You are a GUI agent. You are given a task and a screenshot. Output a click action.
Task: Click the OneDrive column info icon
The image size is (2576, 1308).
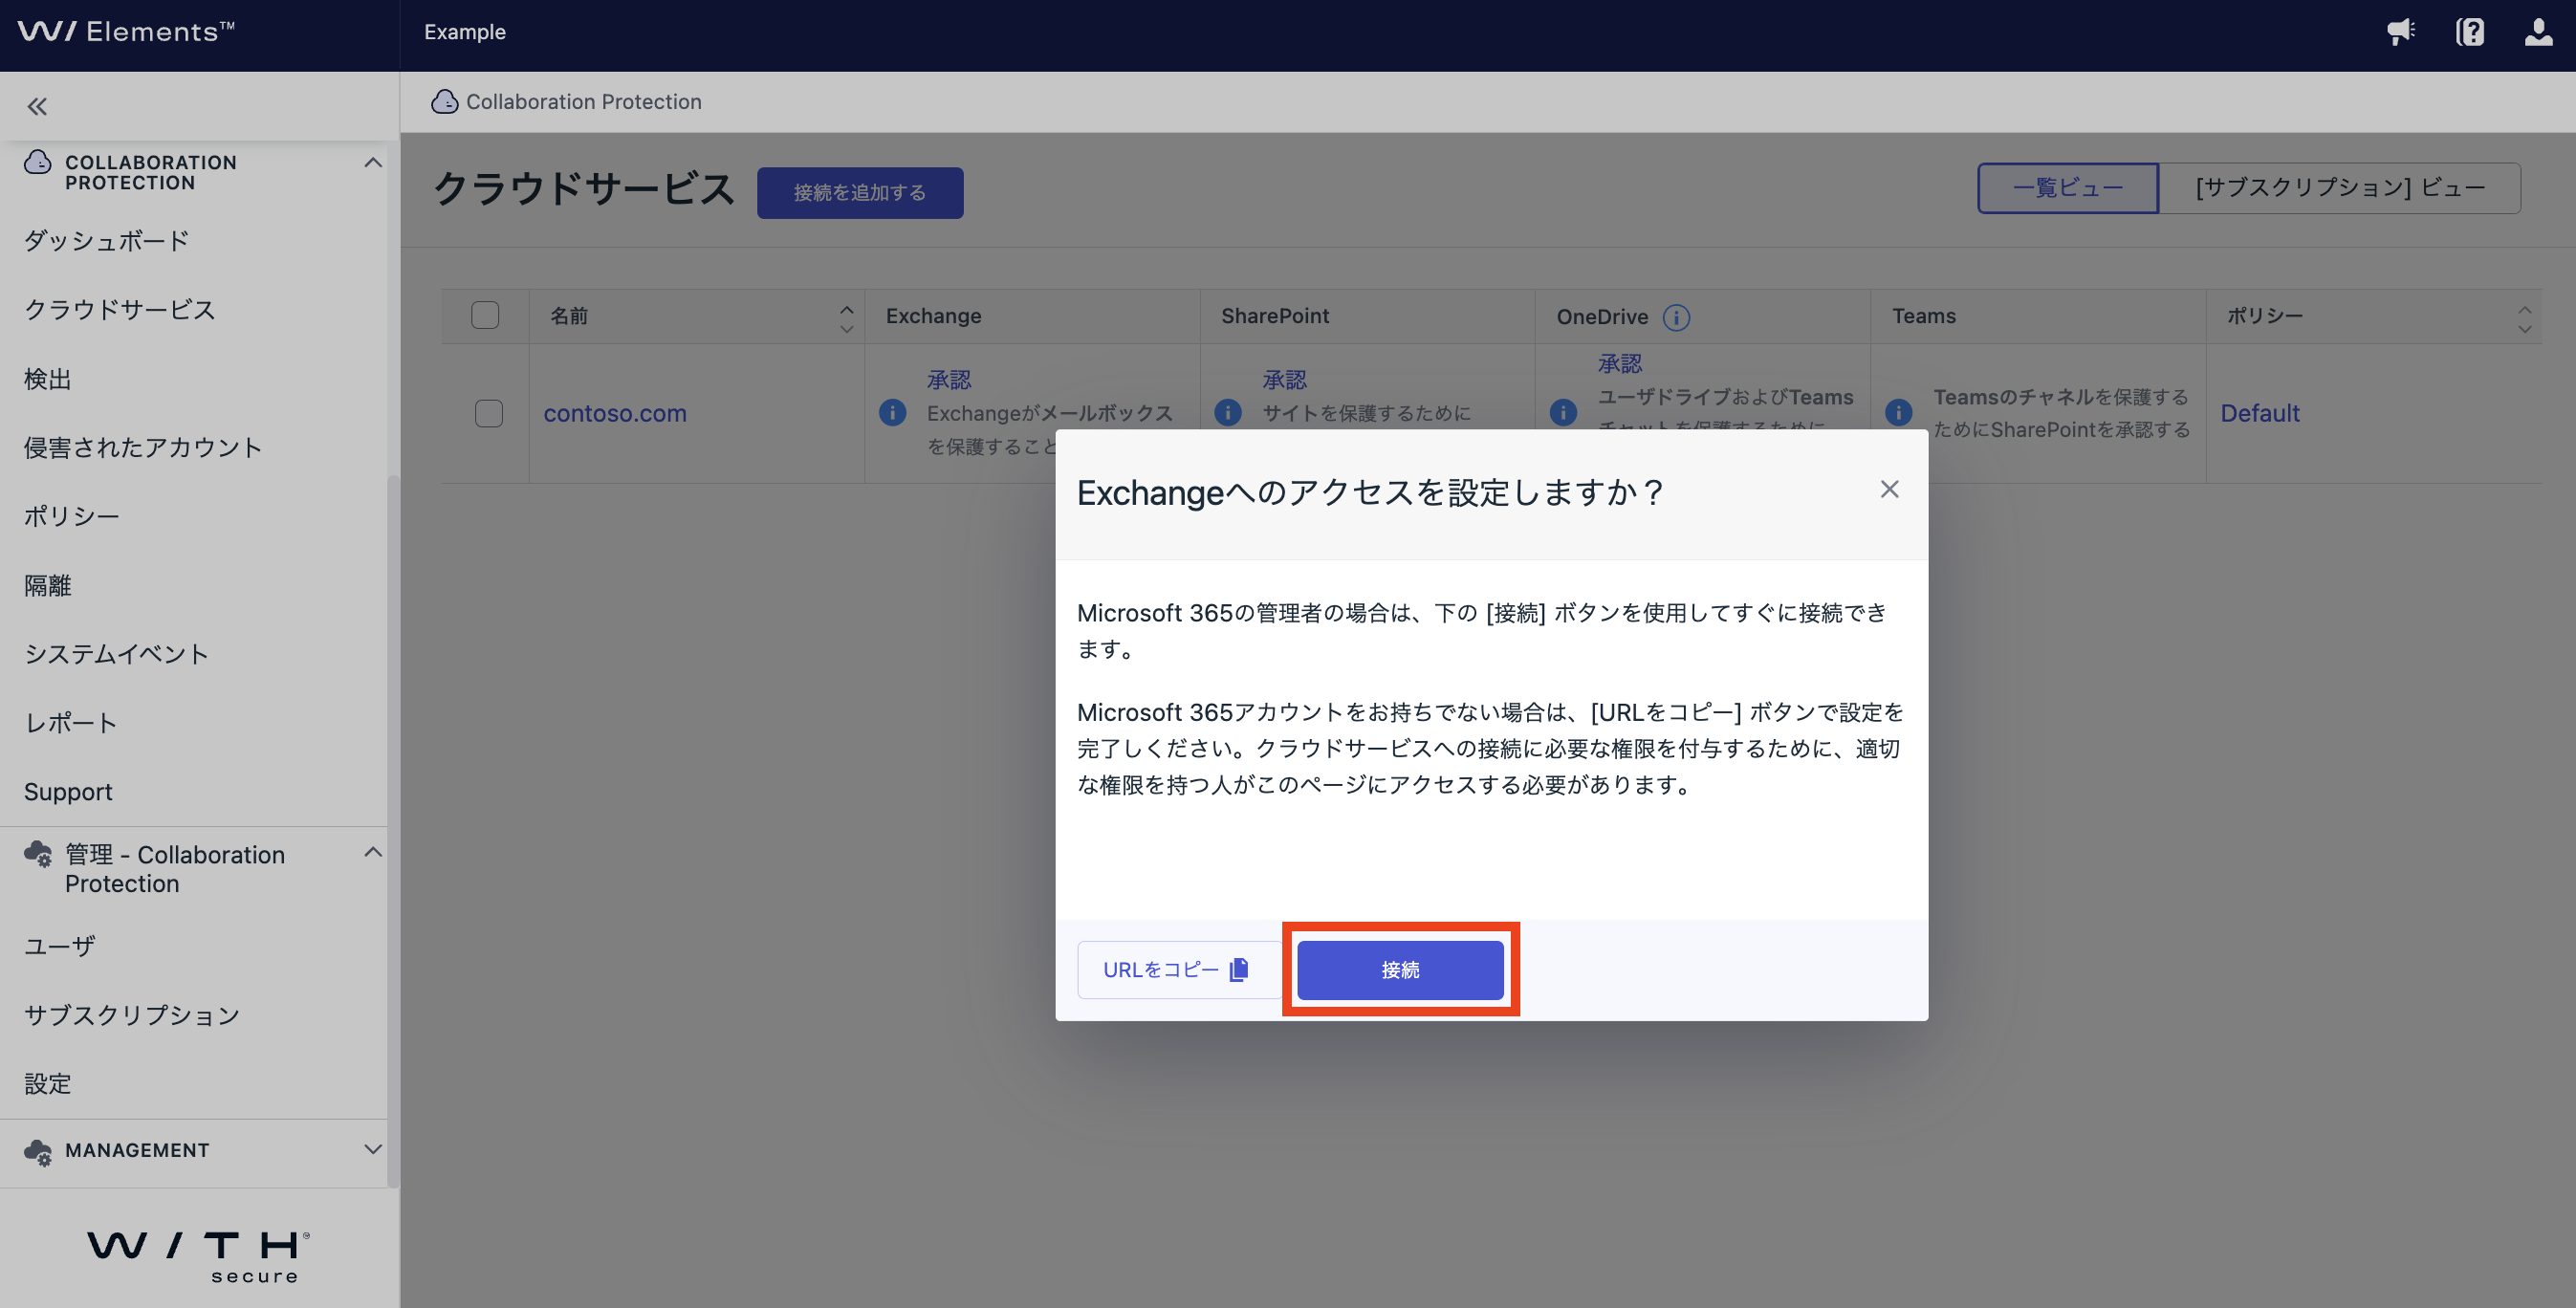point(1676,317)
